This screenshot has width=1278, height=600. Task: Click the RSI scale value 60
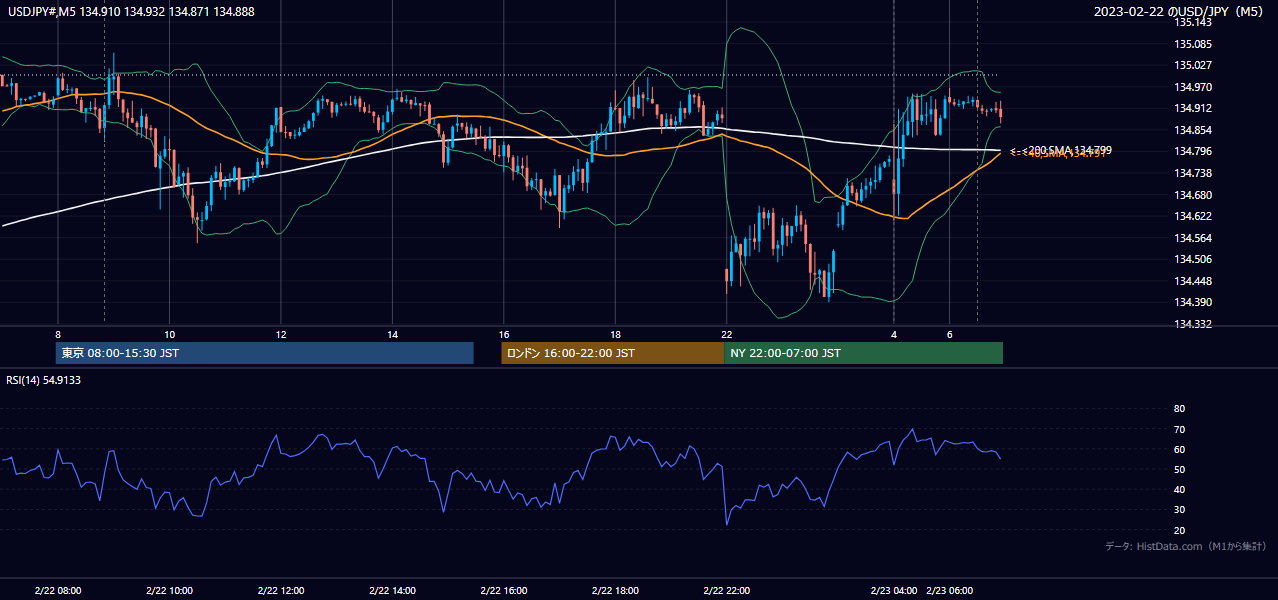(x=1179, y=449)
